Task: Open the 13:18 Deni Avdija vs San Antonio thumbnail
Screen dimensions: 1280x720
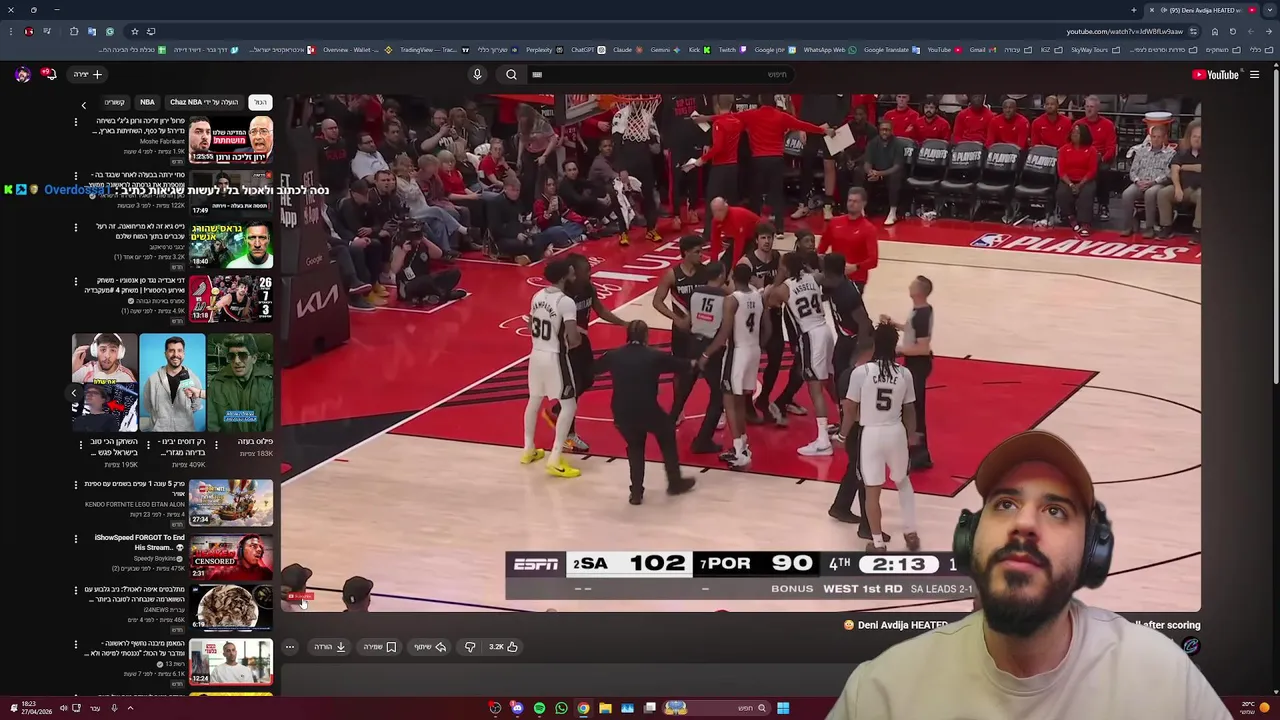Action: click(x=231, y=298)
